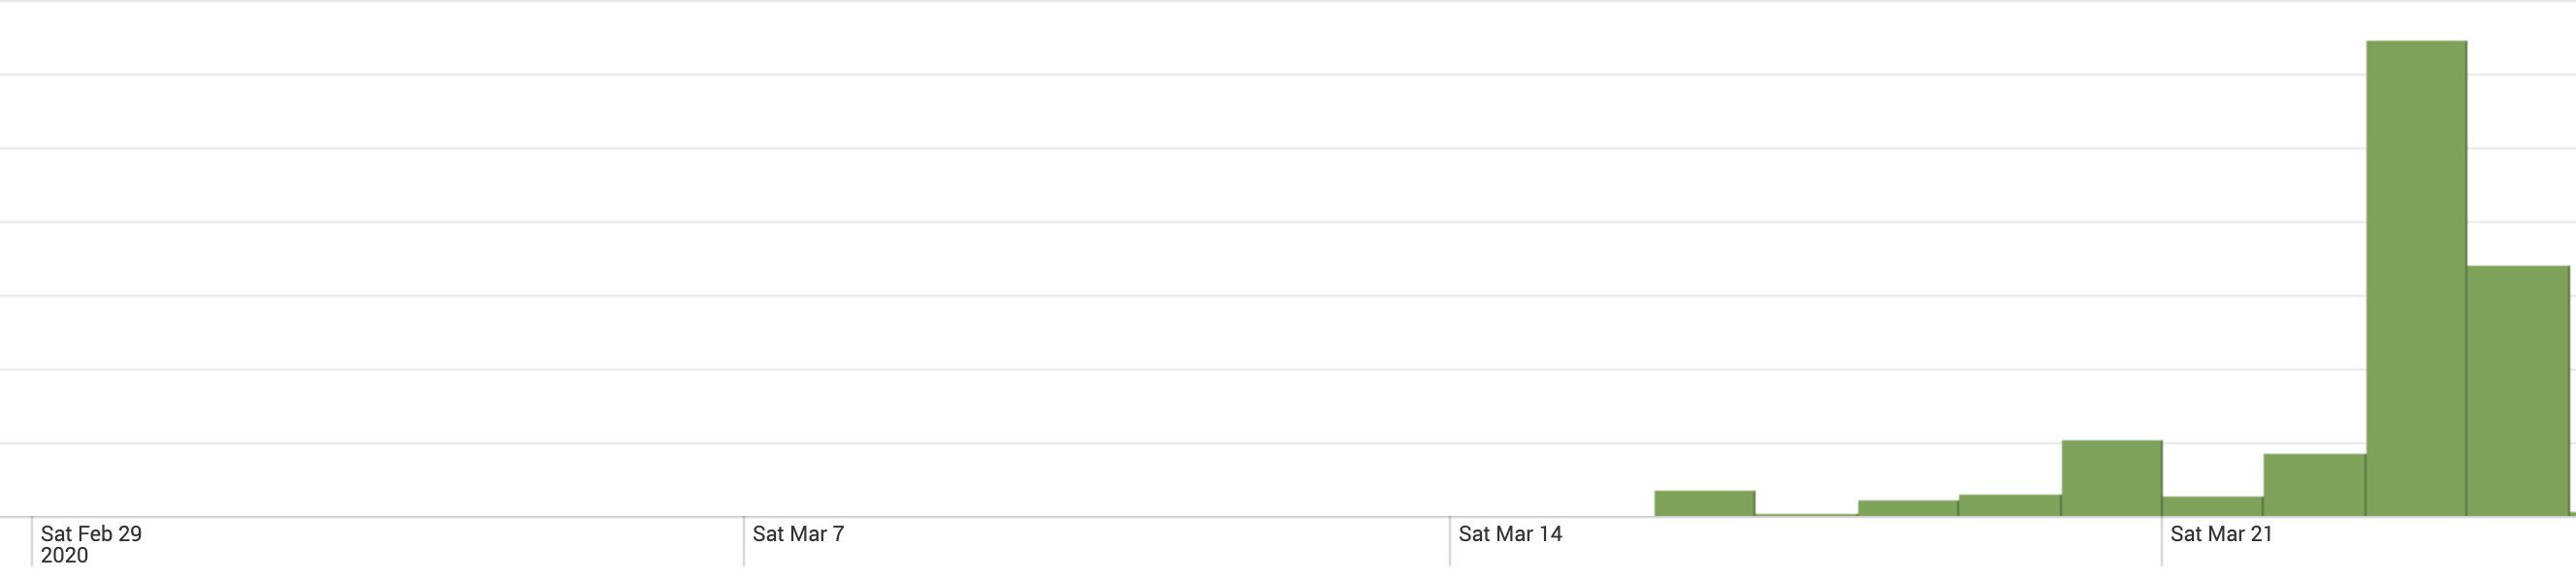Select the tallest green bar in the chart
This screenshot has width=2576, height=578.
[2416, 279]
